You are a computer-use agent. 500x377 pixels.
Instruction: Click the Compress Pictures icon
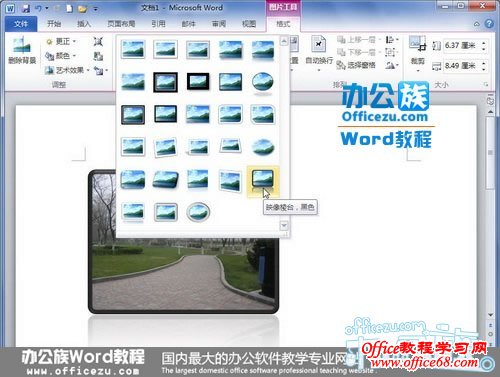tap(98, 41)
